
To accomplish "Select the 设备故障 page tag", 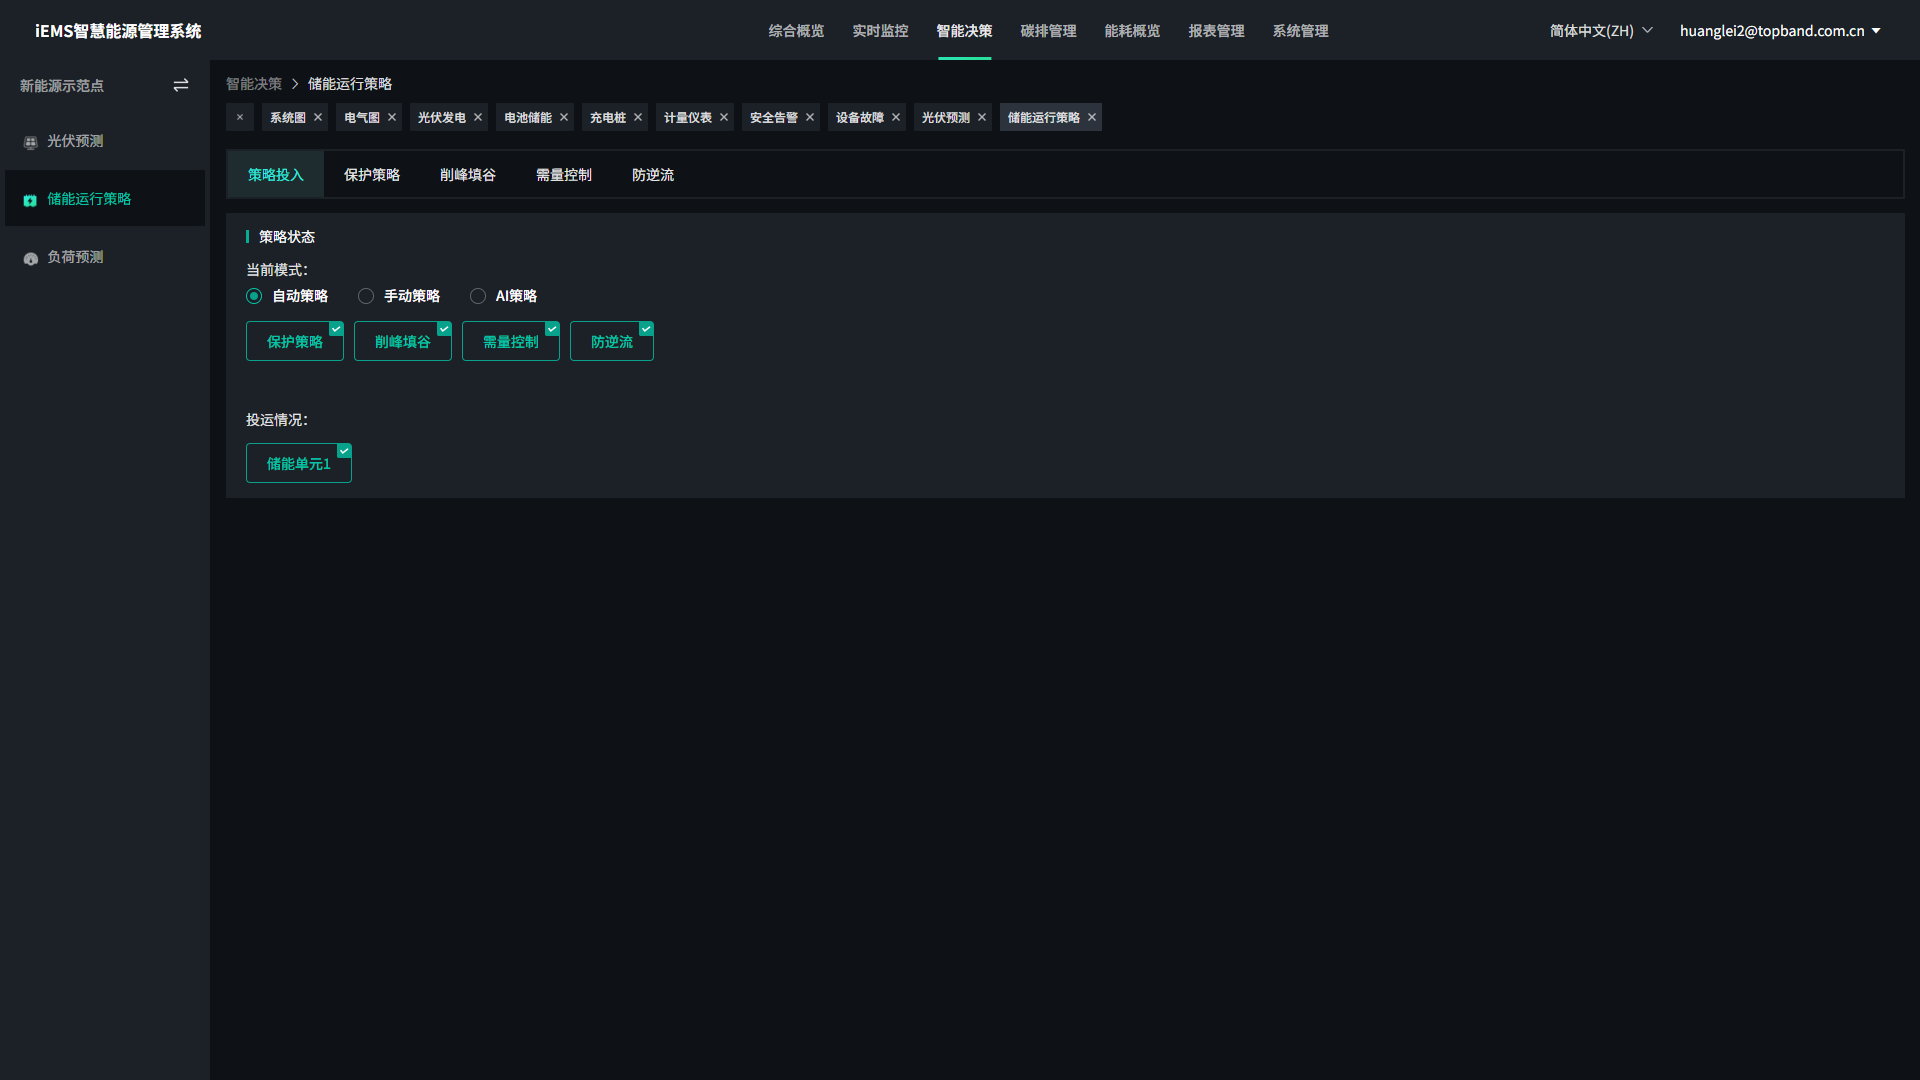I will pyautogui.click(x=859, y=118).
